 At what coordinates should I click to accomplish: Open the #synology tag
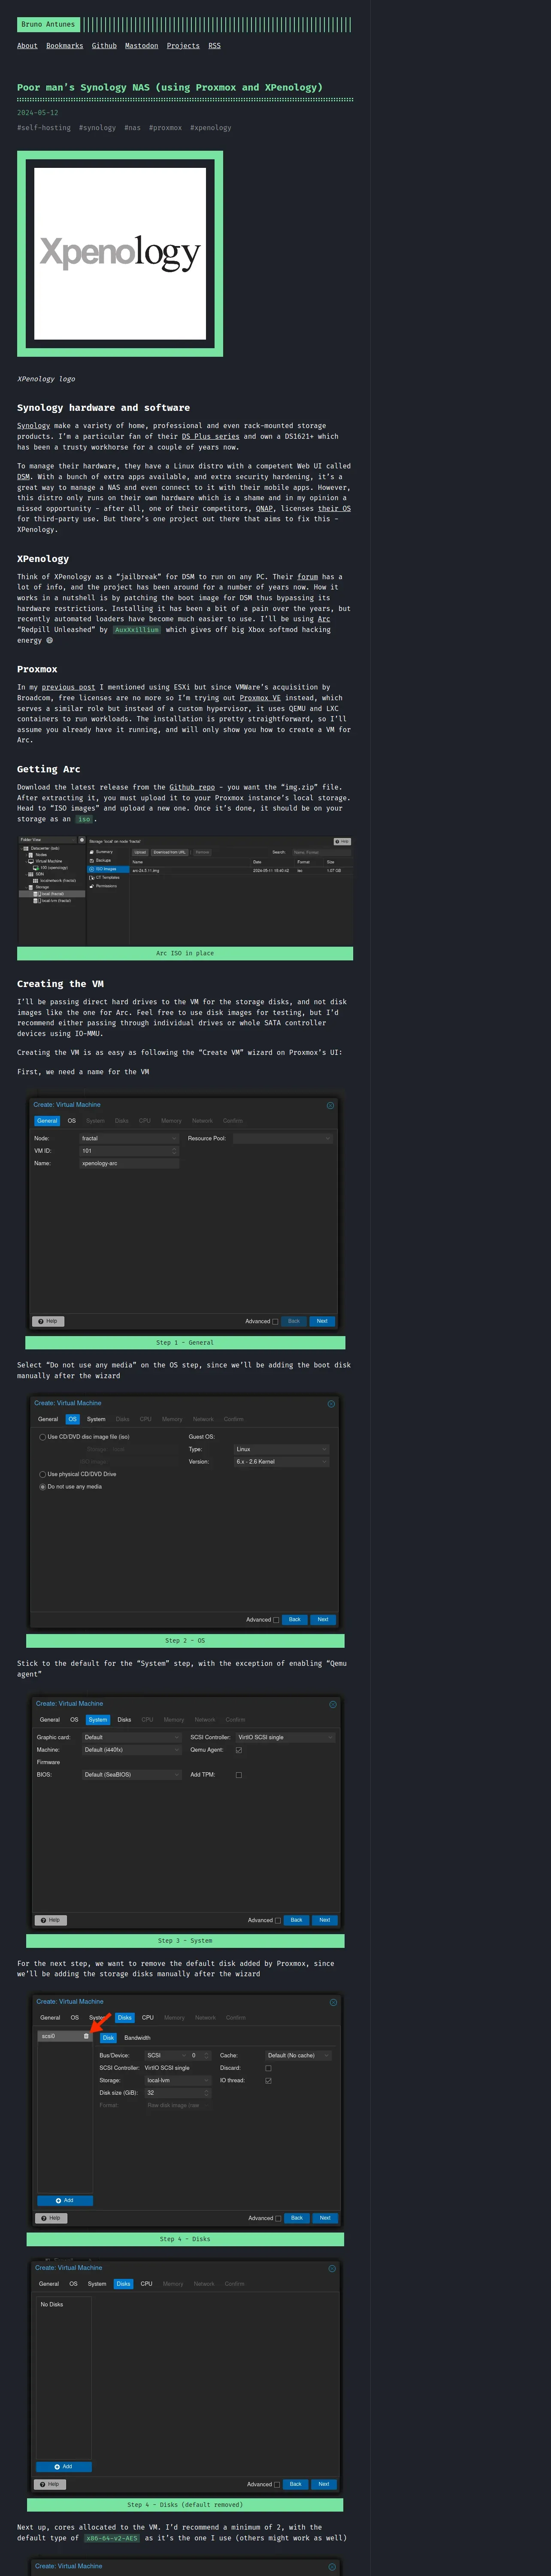coord(97,127)
